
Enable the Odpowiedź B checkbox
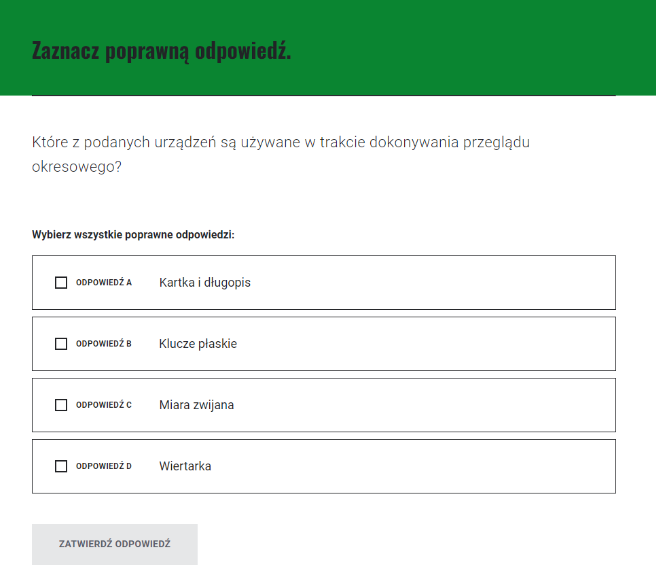pyautogui.click(x=61, y=344)
